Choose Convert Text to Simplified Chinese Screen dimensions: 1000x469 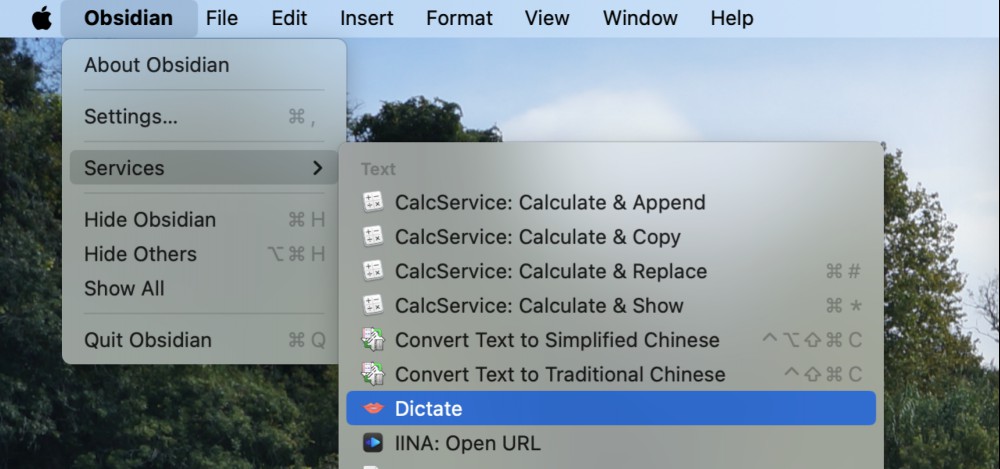(x=611, y=340)
